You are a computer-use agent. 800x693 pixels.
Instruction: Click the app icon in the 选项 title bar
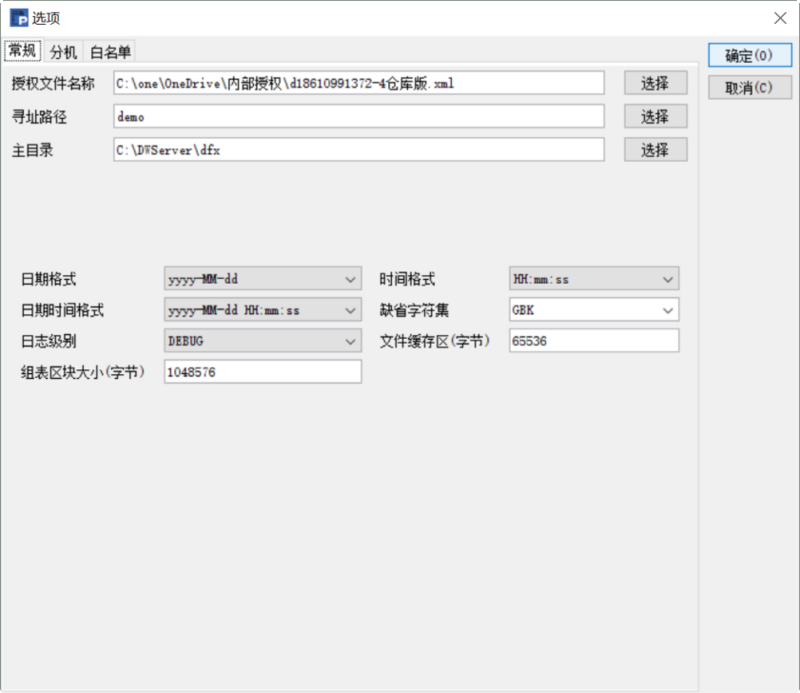coord(19,18)
